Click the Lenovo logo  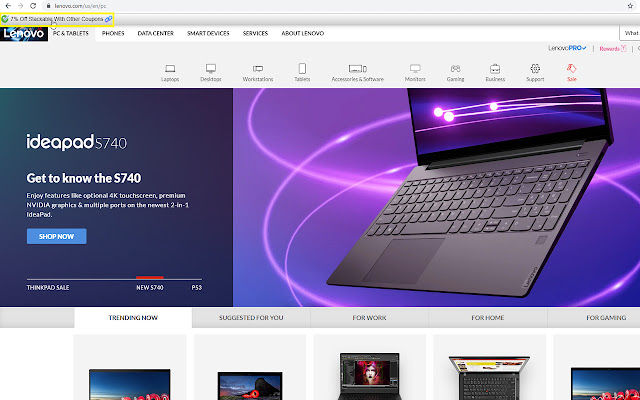[24, 33]
